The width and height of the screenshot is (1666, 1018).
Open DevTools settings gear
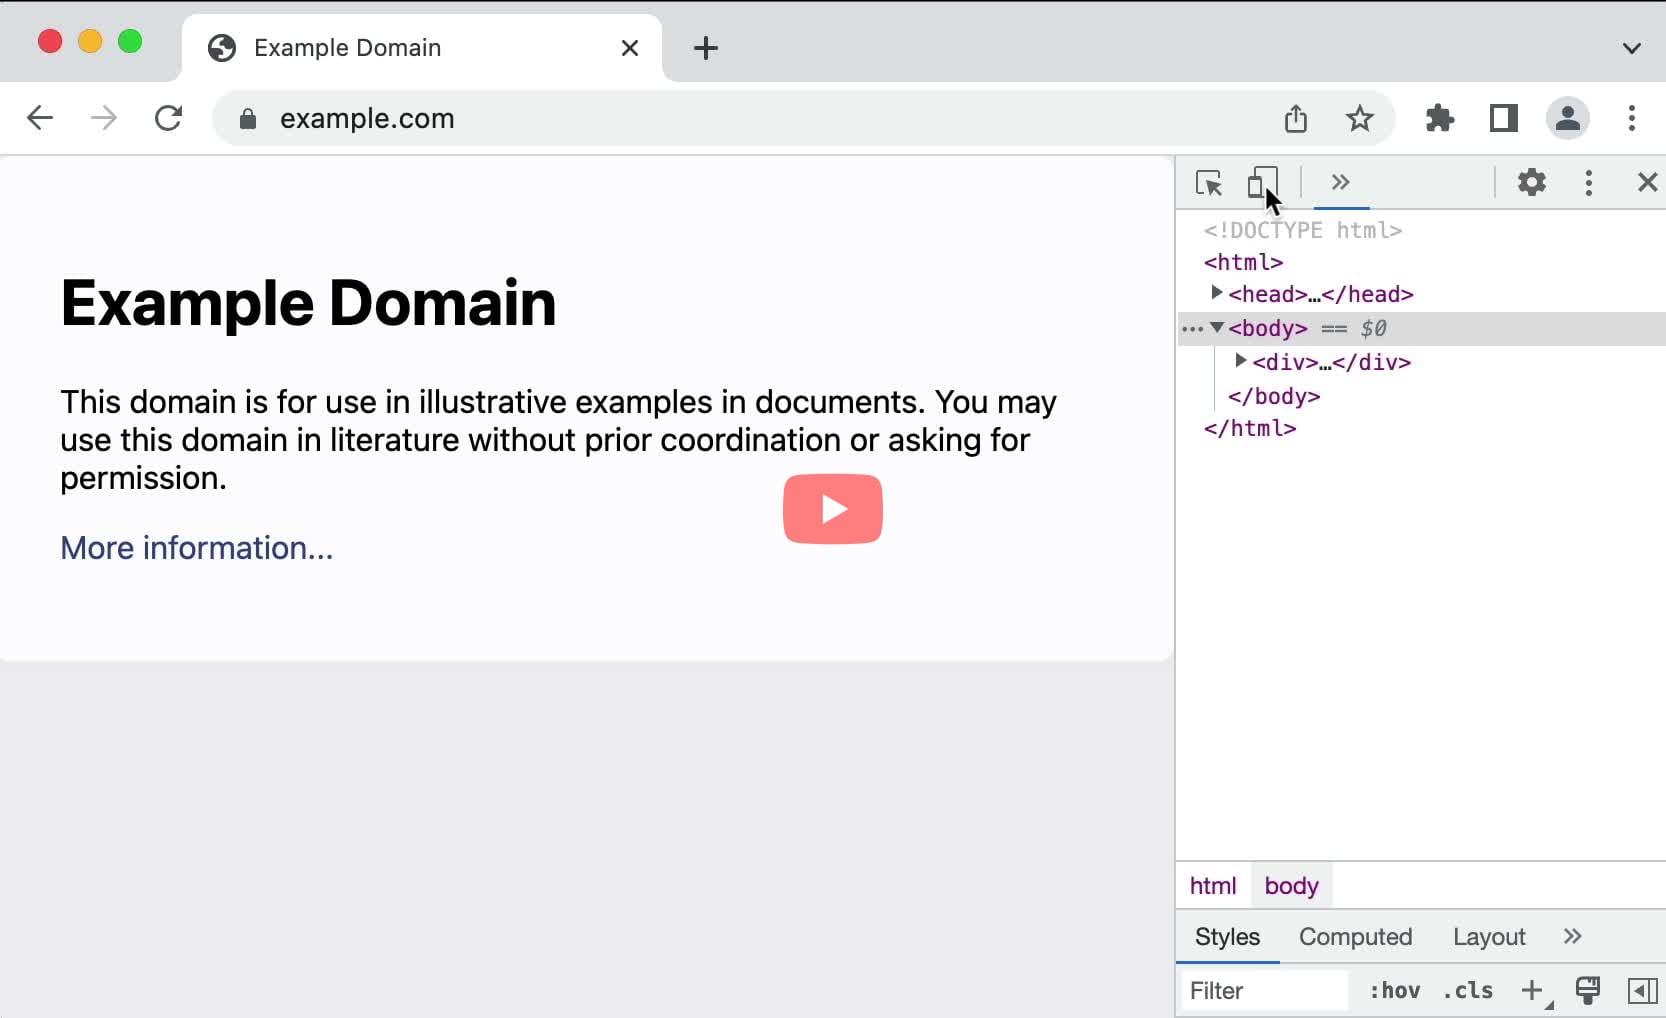point(1531,182)
